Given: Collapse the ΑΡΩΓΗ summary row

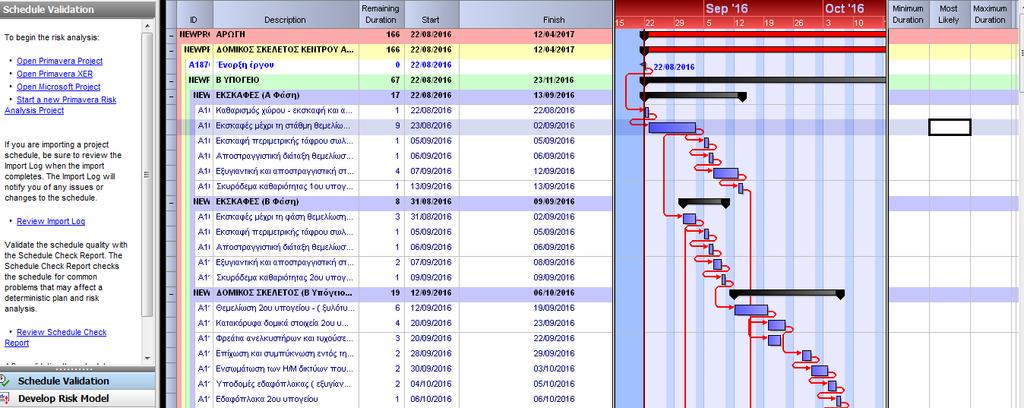Looking at the screenshot, I should pyautogui.click(x=171, y=35).
